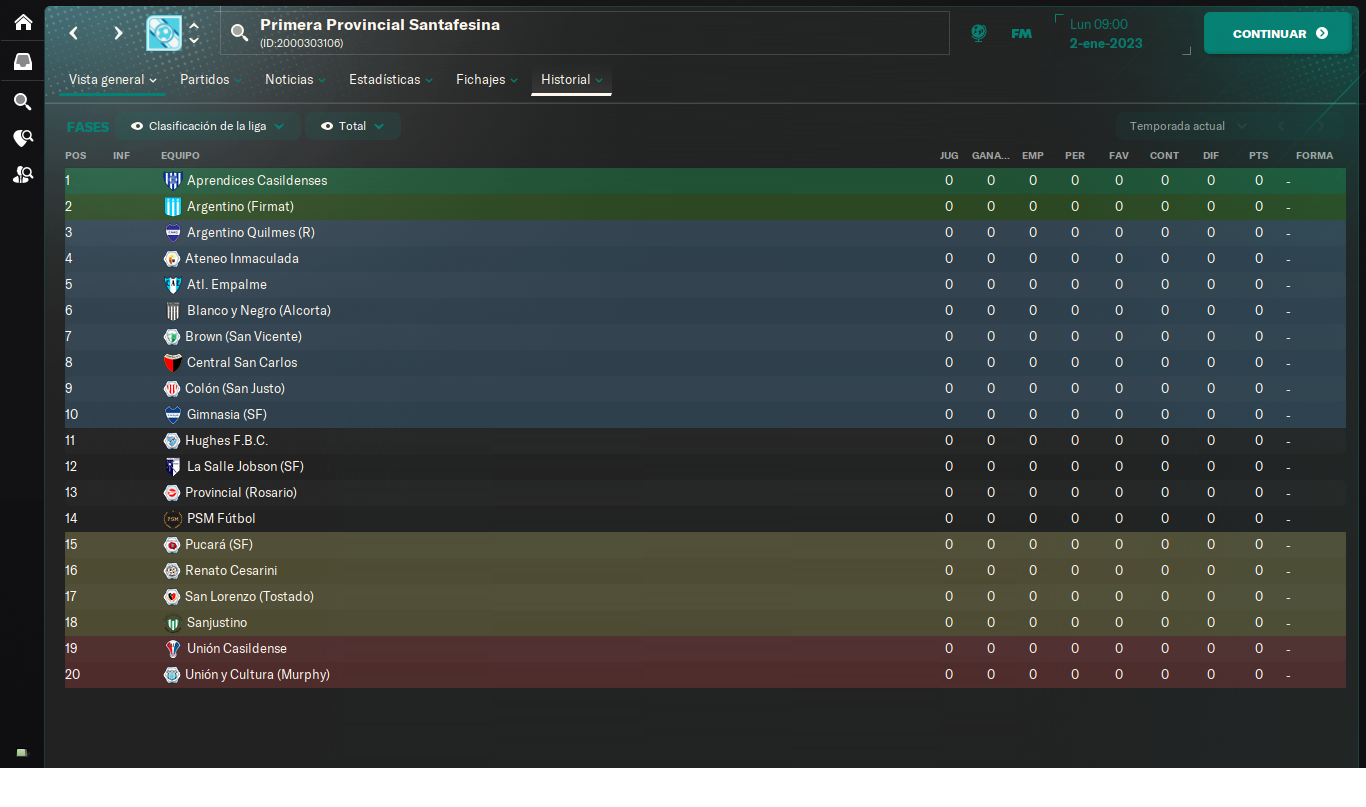This screenshot has width=1366, height=807.
Task: Go forward with the right arrow
Action: coord(118,33)
